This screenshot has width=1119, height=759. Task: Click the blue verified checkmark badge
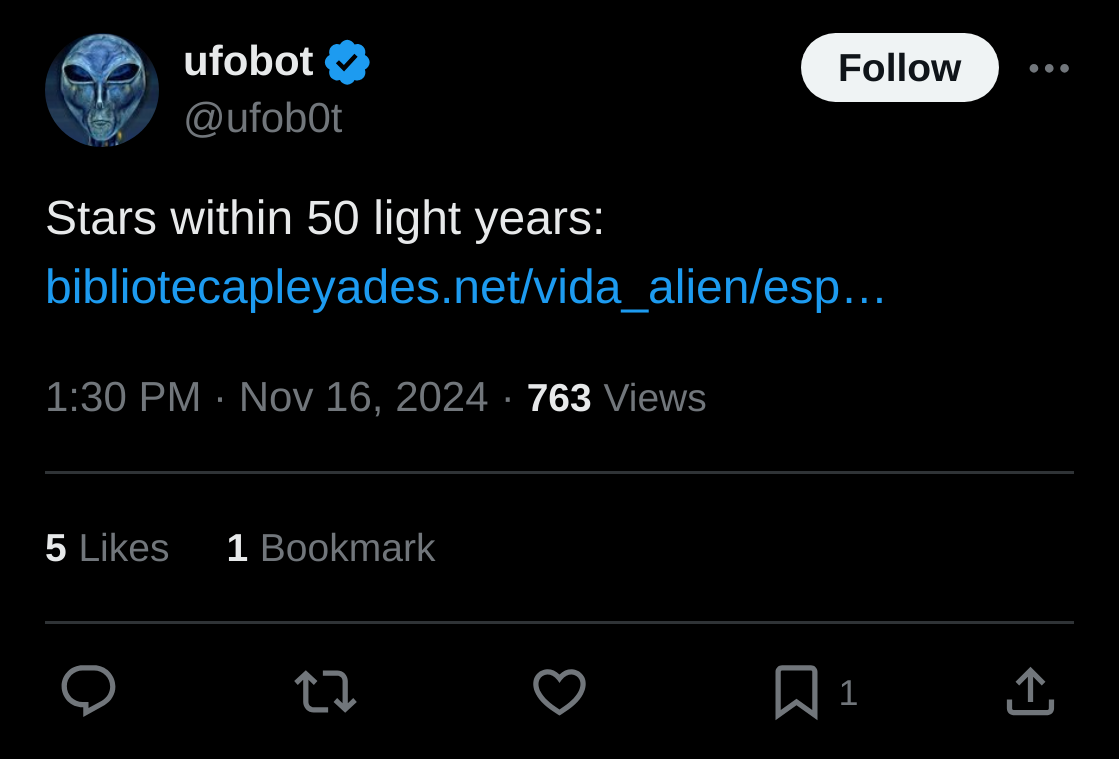(x=348, y=62)
